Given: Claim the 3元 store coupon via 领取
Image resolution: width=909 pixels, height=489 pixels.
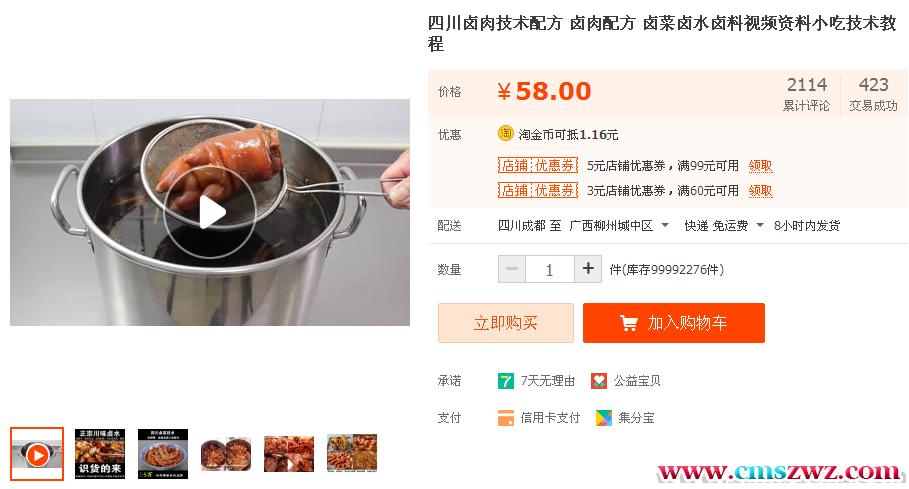Looking at the screenshot, I should pyautogui.click(x=760, y=191).
